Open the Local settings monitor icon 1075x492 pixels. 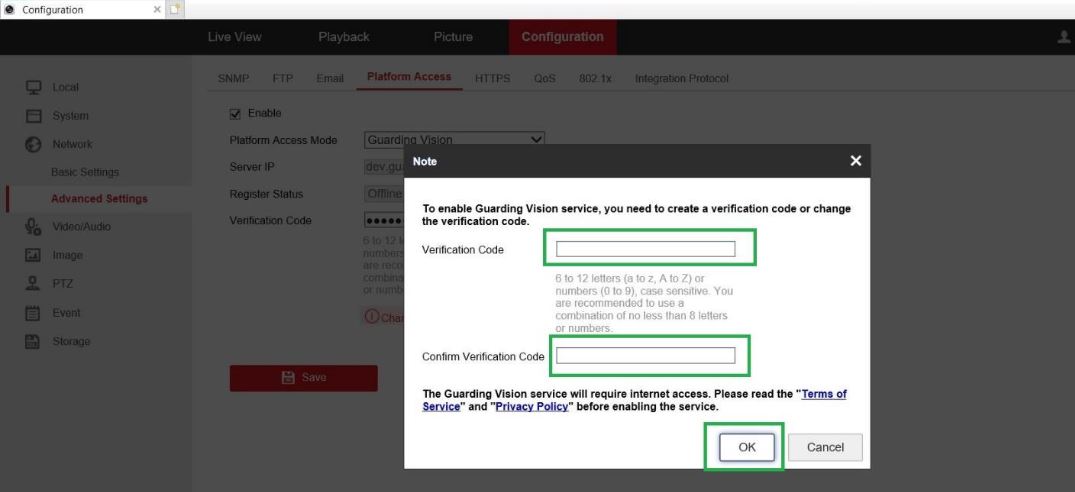click(33, 87)
